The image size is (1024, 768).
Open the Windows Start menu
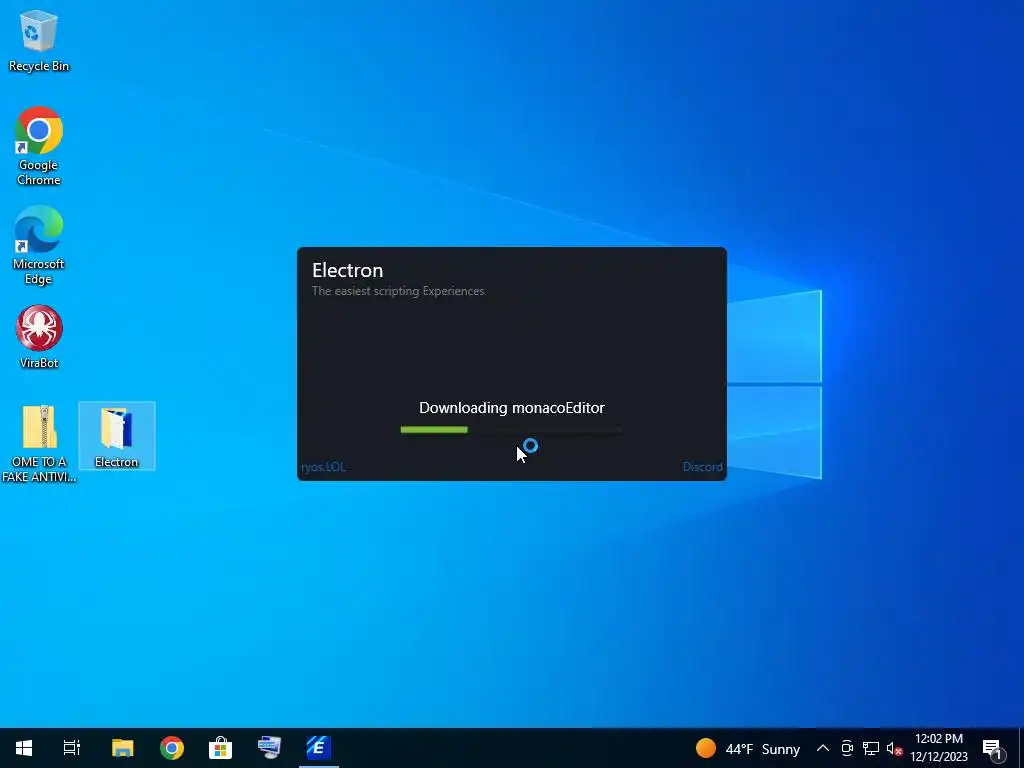coord(24,748)
